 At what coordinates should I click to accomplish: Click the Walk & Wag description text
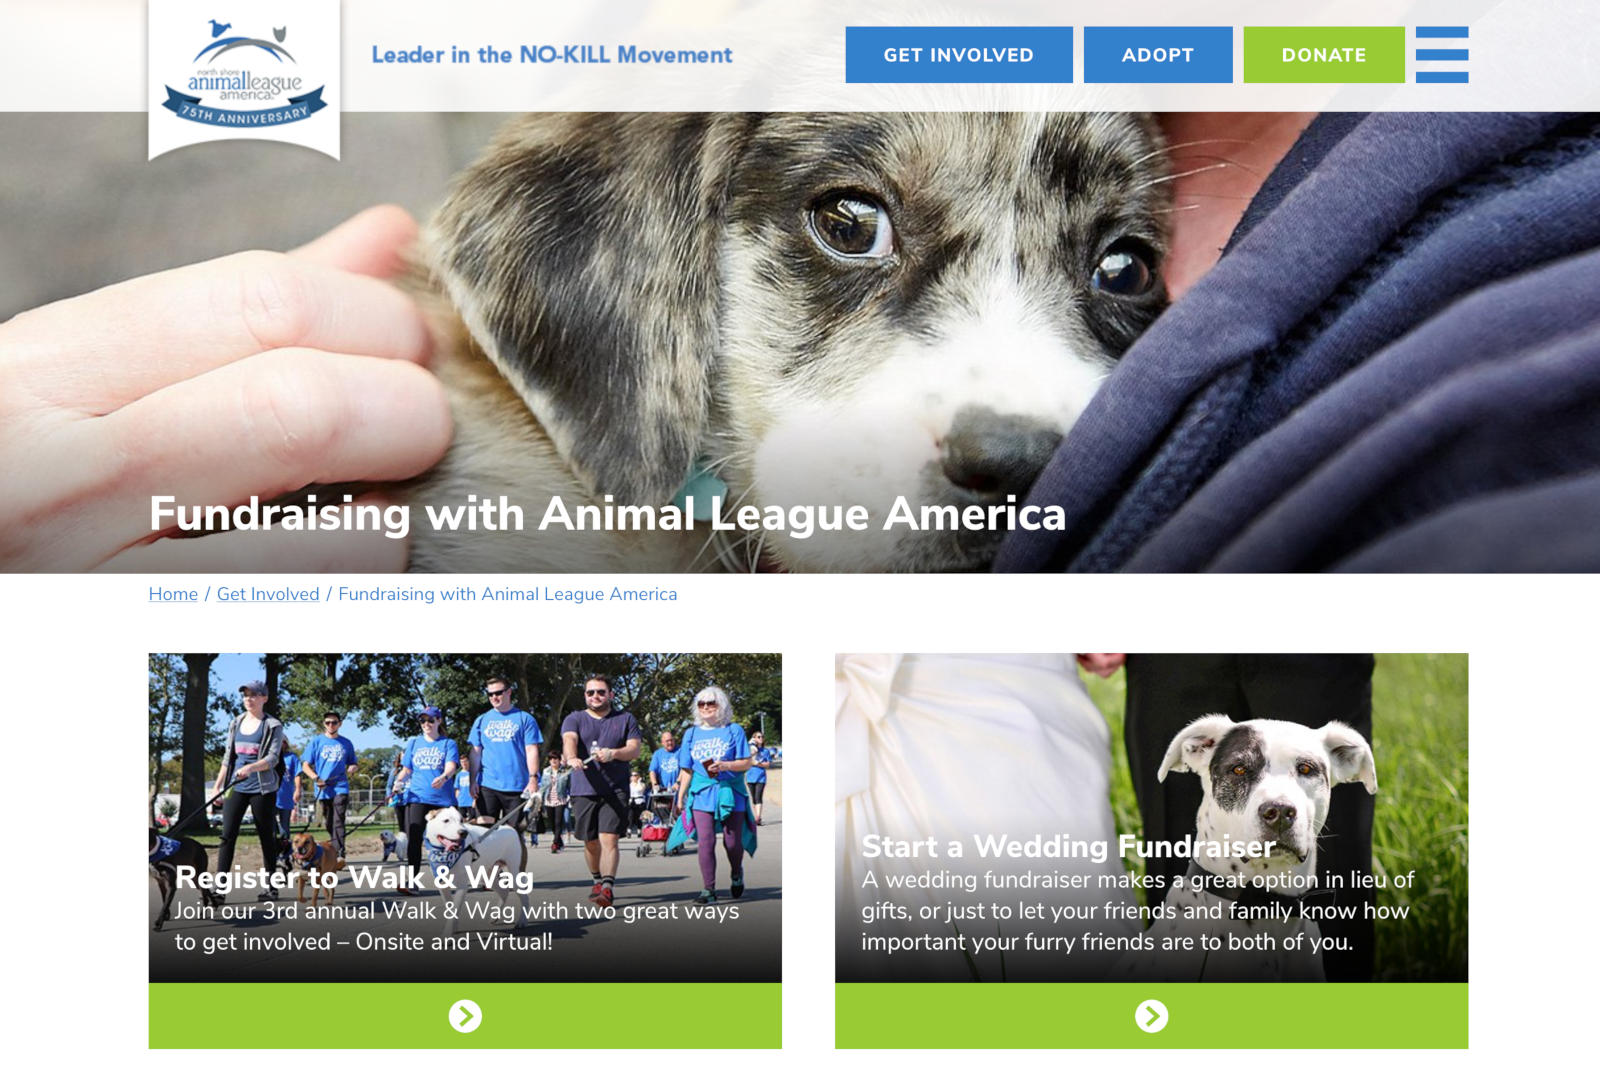tap(457, 926)
